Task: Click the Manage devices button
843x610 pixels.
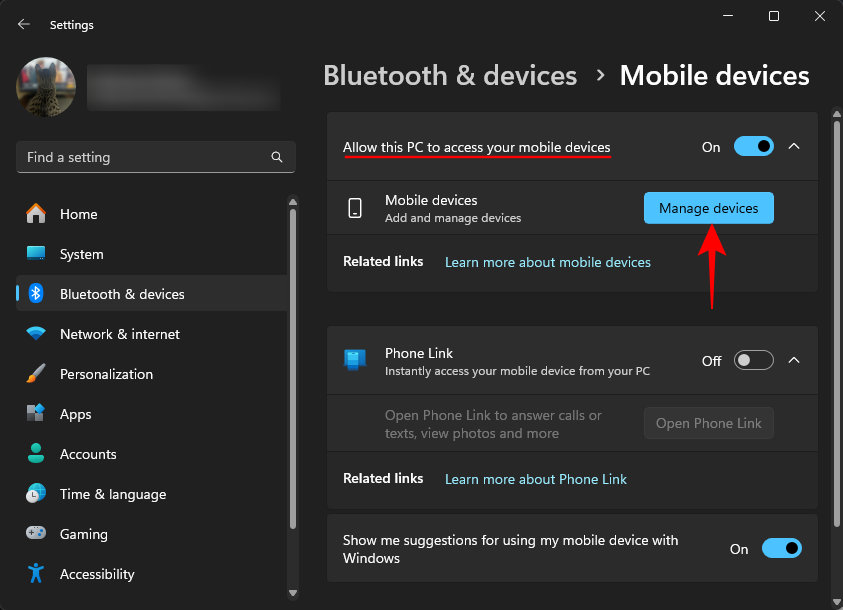Action: click(708, 208)
